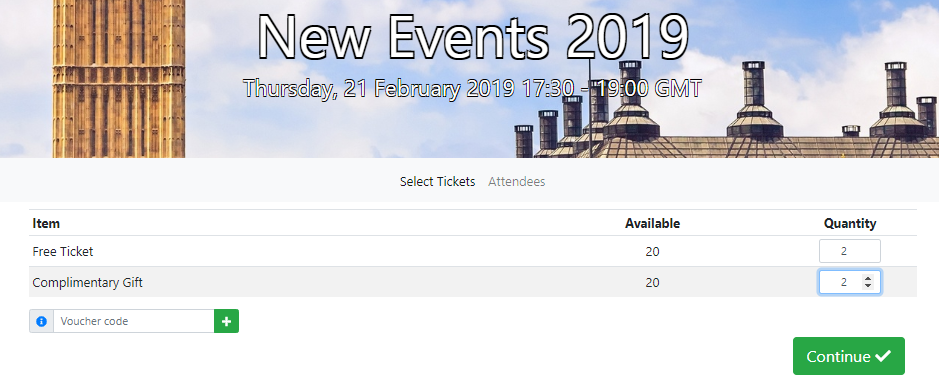The width and height of the screenshot is (939, 381).
Task: Click the Available column header
Action: pos(652,223)
